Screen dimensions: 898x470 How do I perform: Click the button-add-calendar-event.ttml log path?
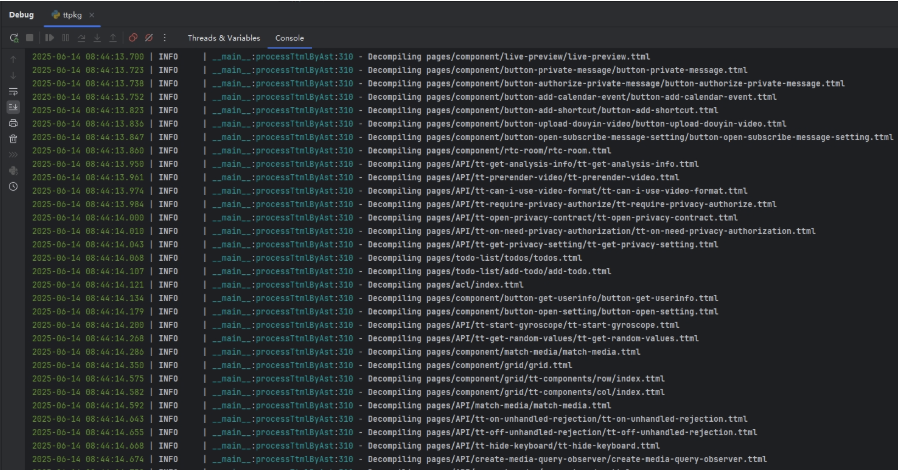(601, 97)
